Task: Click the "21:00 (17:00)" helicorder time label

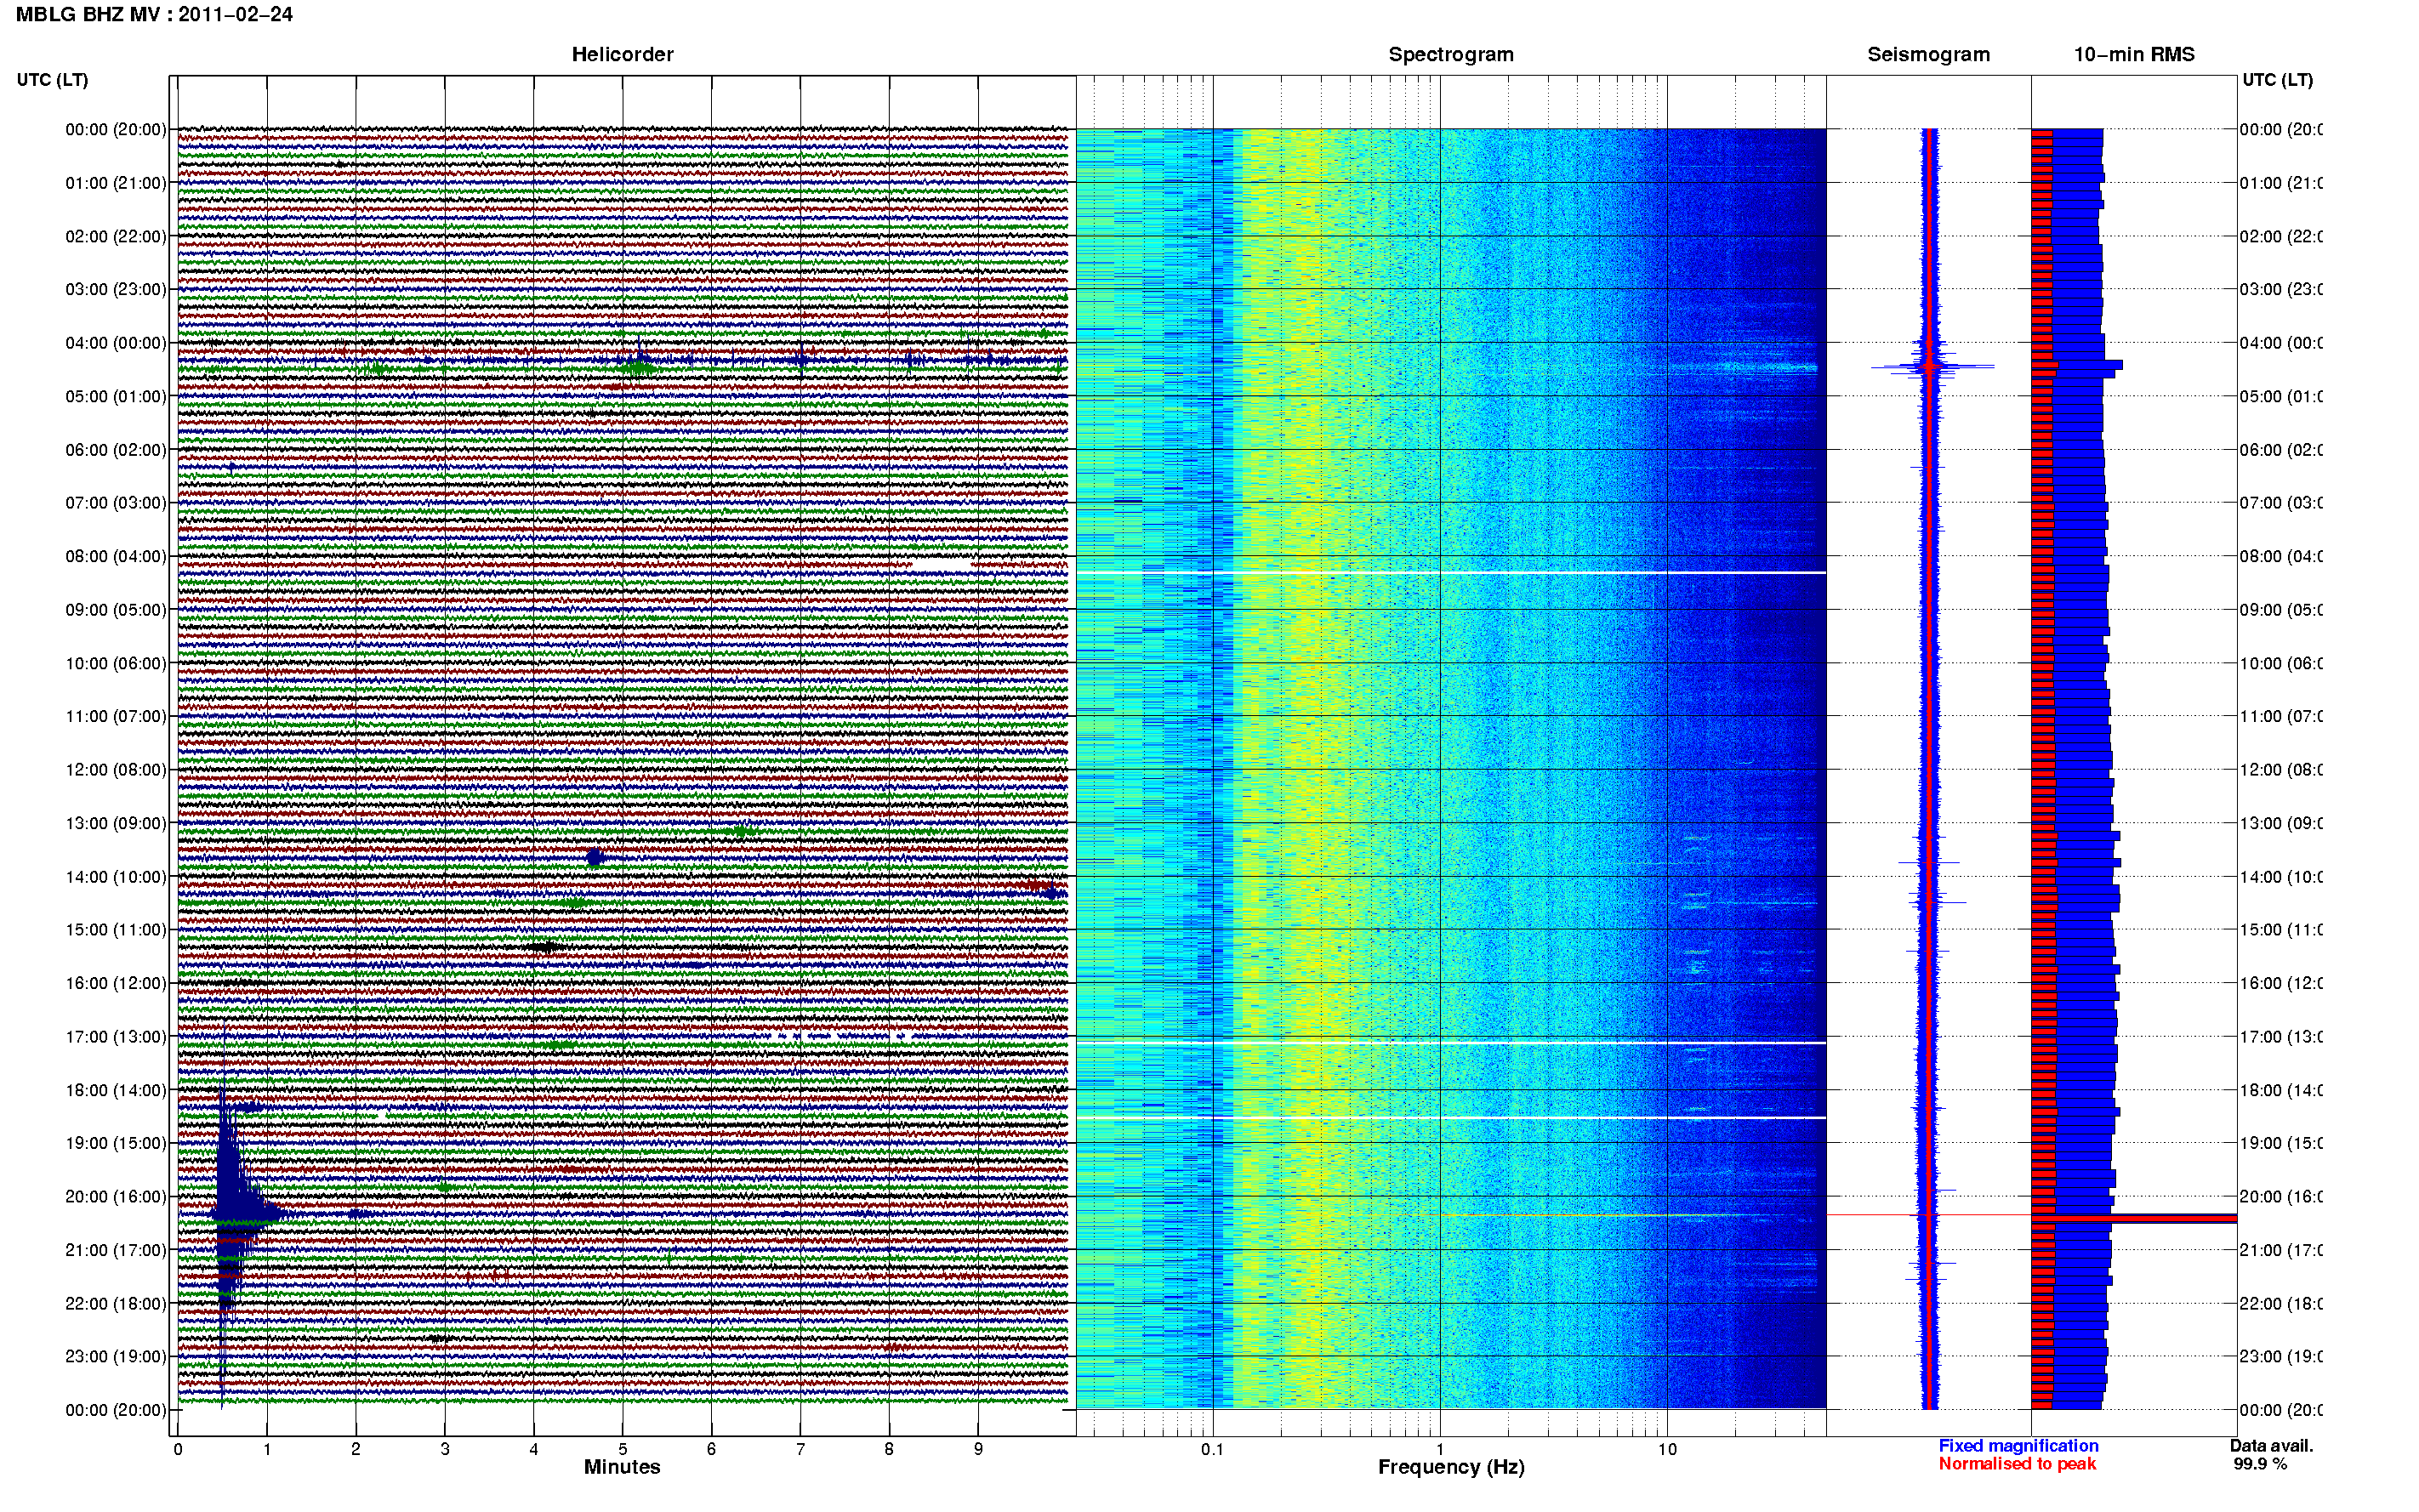Action: (116, 1251)
